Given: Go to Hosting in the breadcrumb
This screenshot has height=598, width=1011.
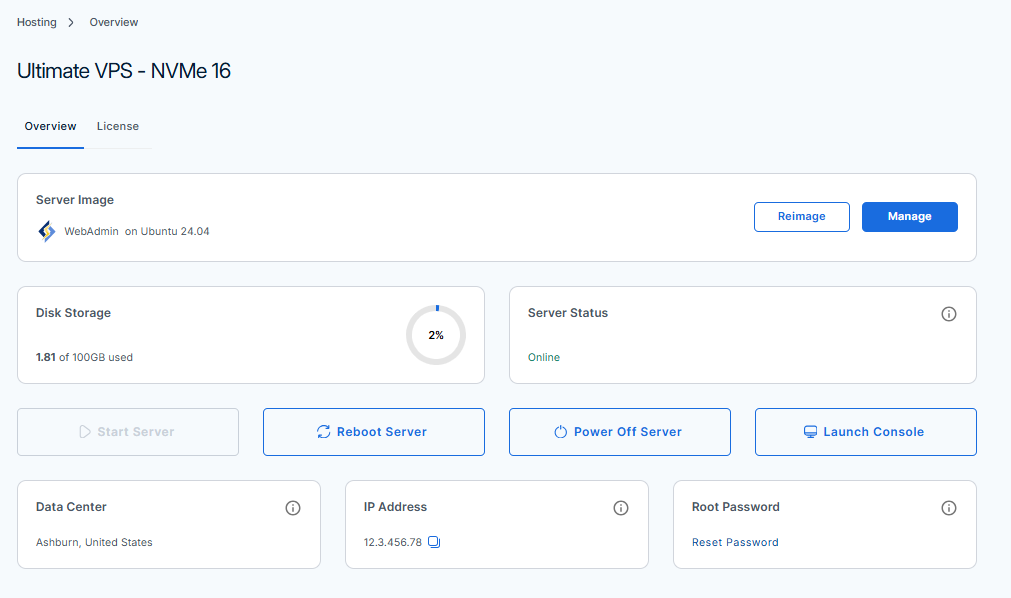Looking at the screenshot, I should click(x=37, y=22).
